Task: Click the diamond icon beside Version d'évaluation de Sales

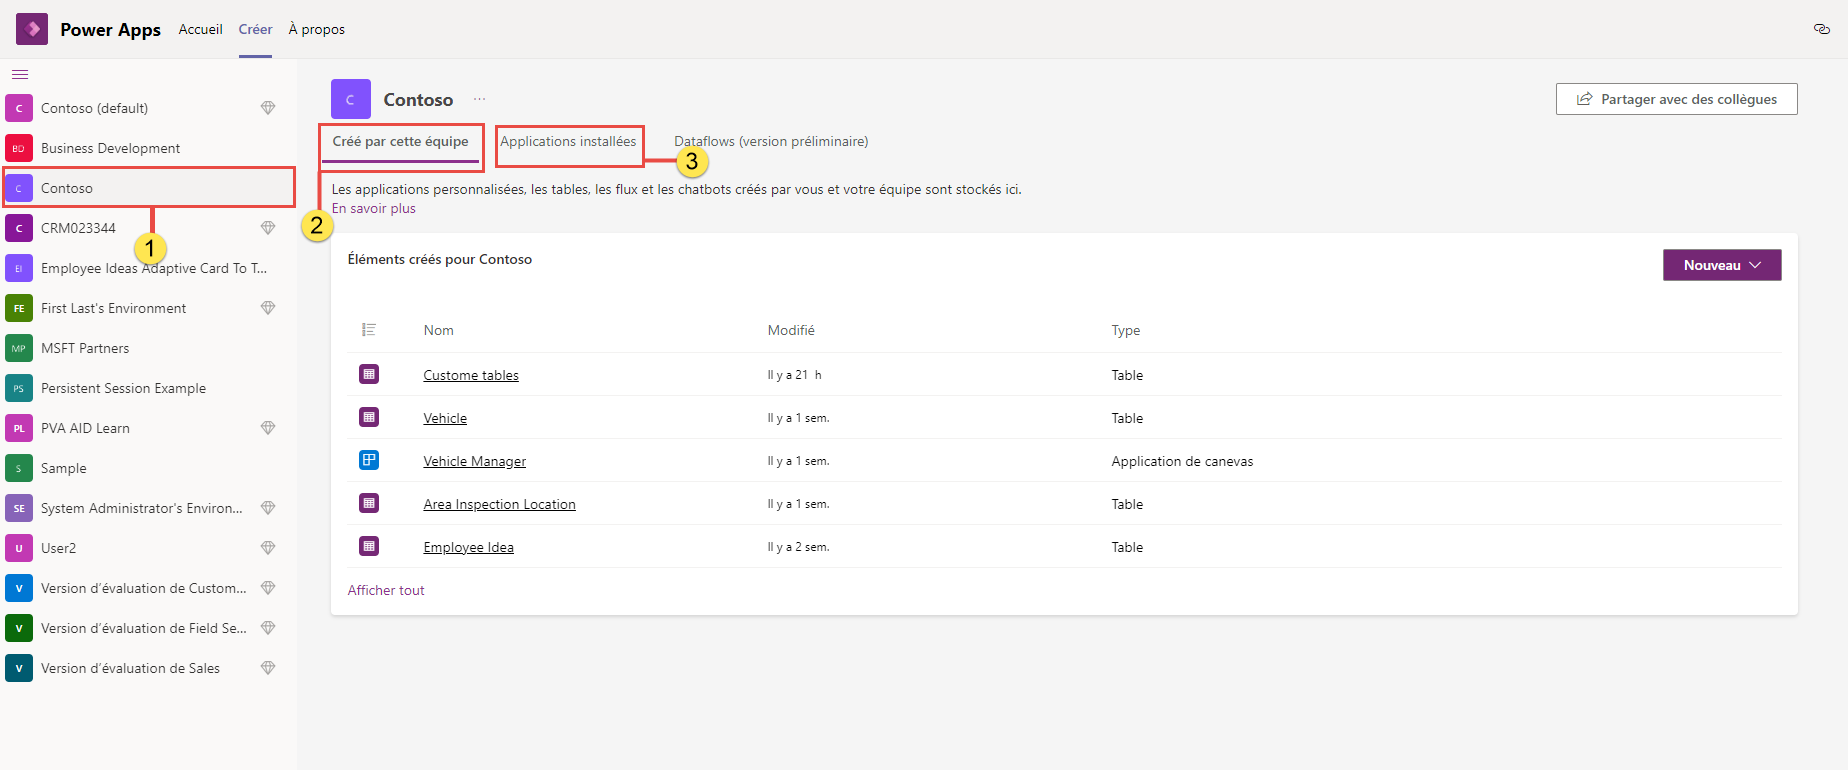Action: click(268, 668)
